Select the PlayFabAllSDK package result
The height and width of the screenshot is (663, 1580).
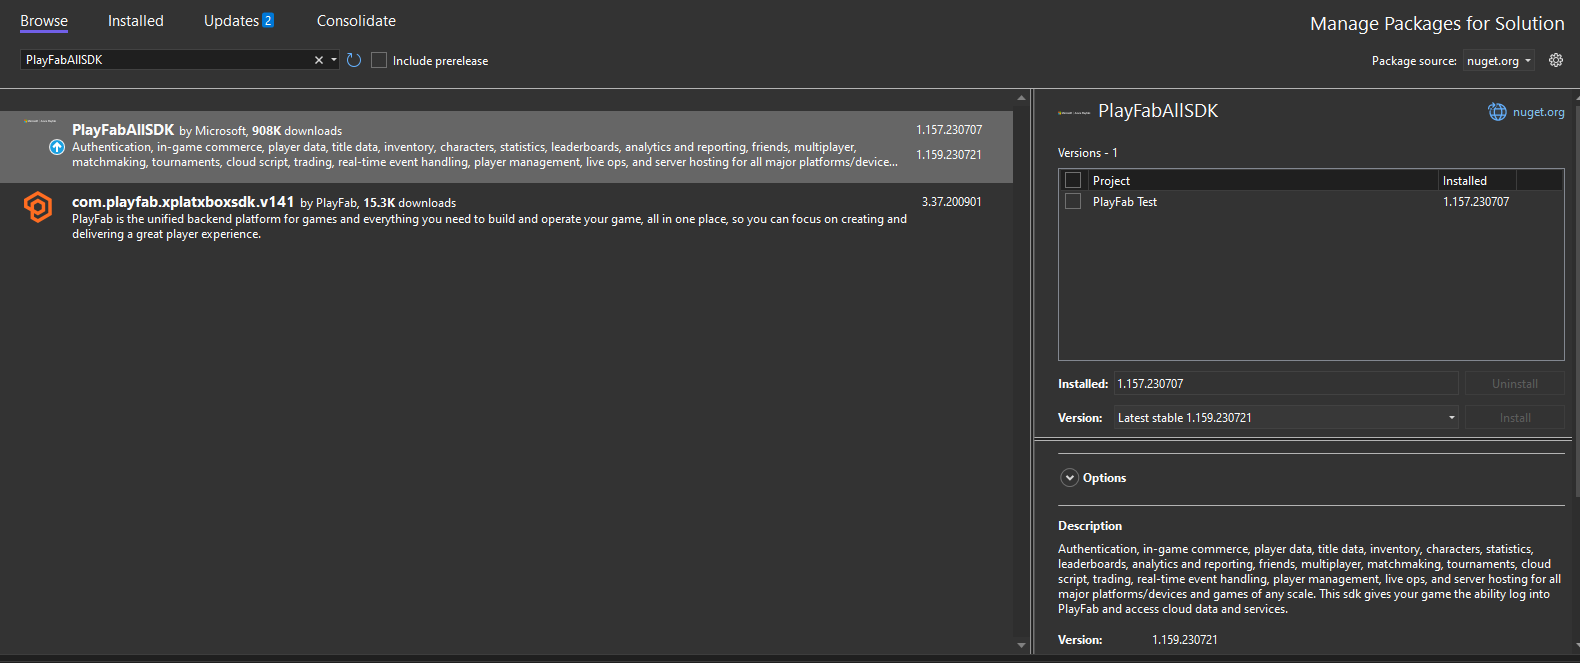point(507,147)
